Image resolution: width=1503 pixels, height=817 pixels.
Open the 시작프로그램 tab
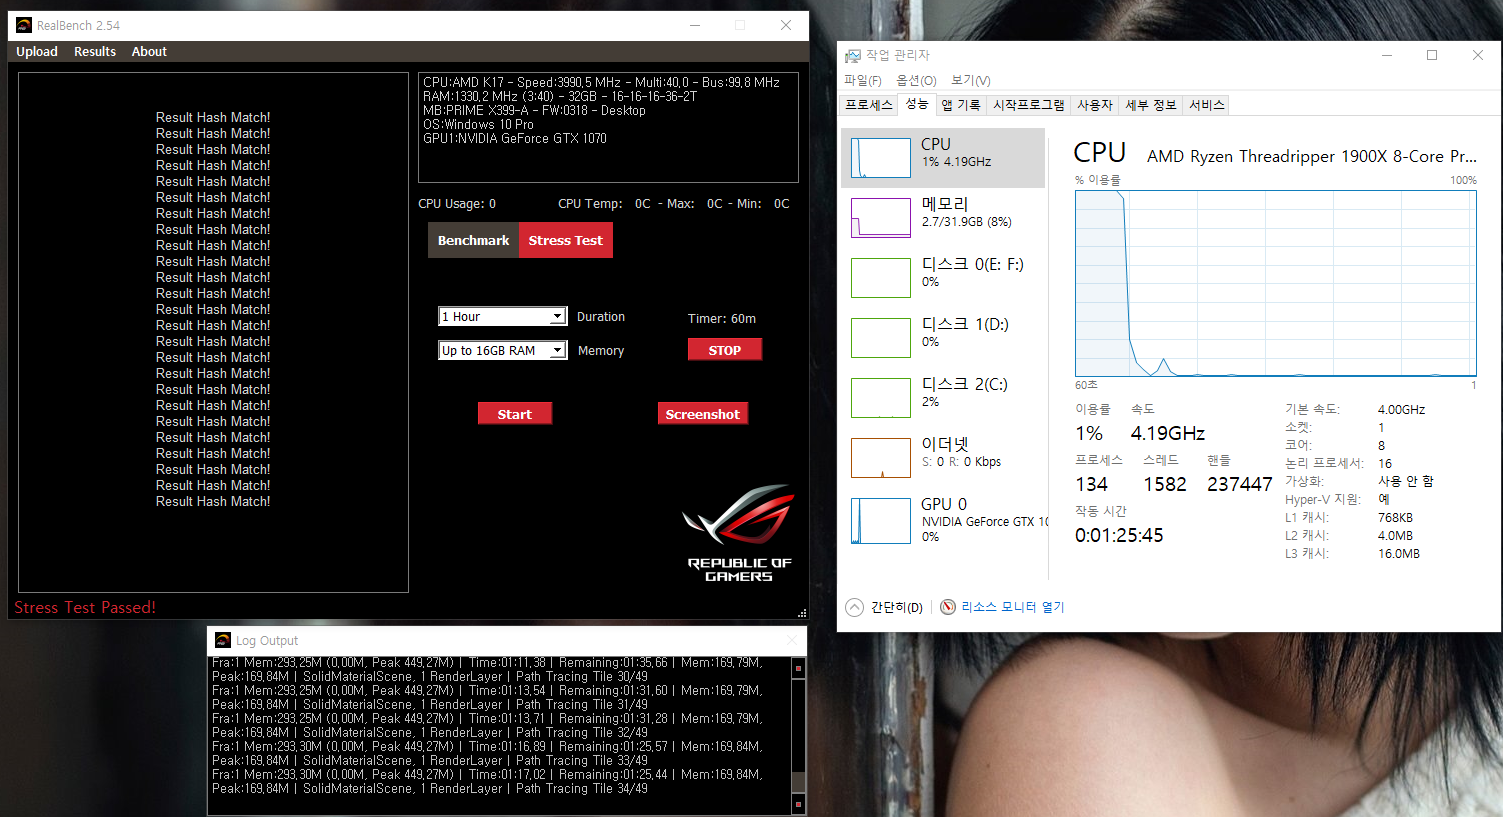pyautogui.click(x=1029, y=105)
